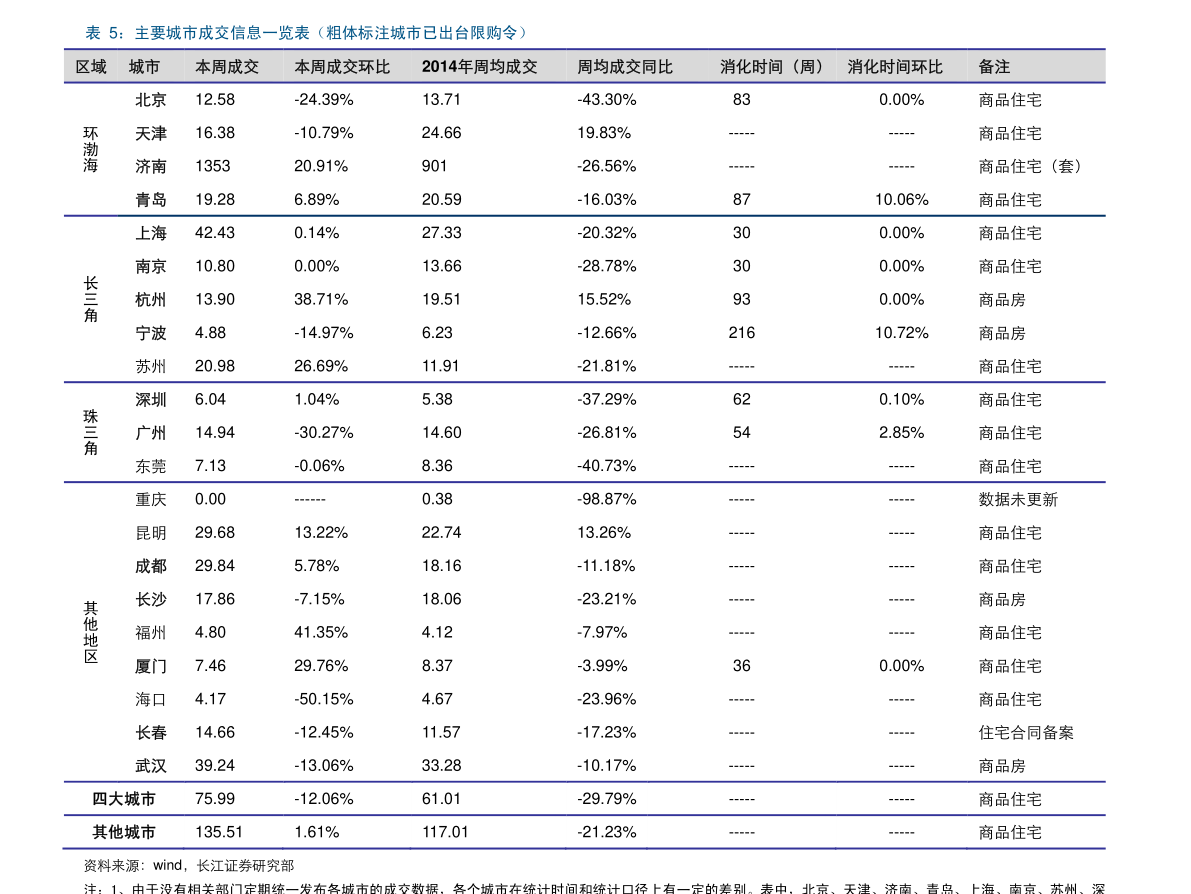Click the '消化时间环比' column header
Screen dimensions: 1191x894
click(895, 67)
